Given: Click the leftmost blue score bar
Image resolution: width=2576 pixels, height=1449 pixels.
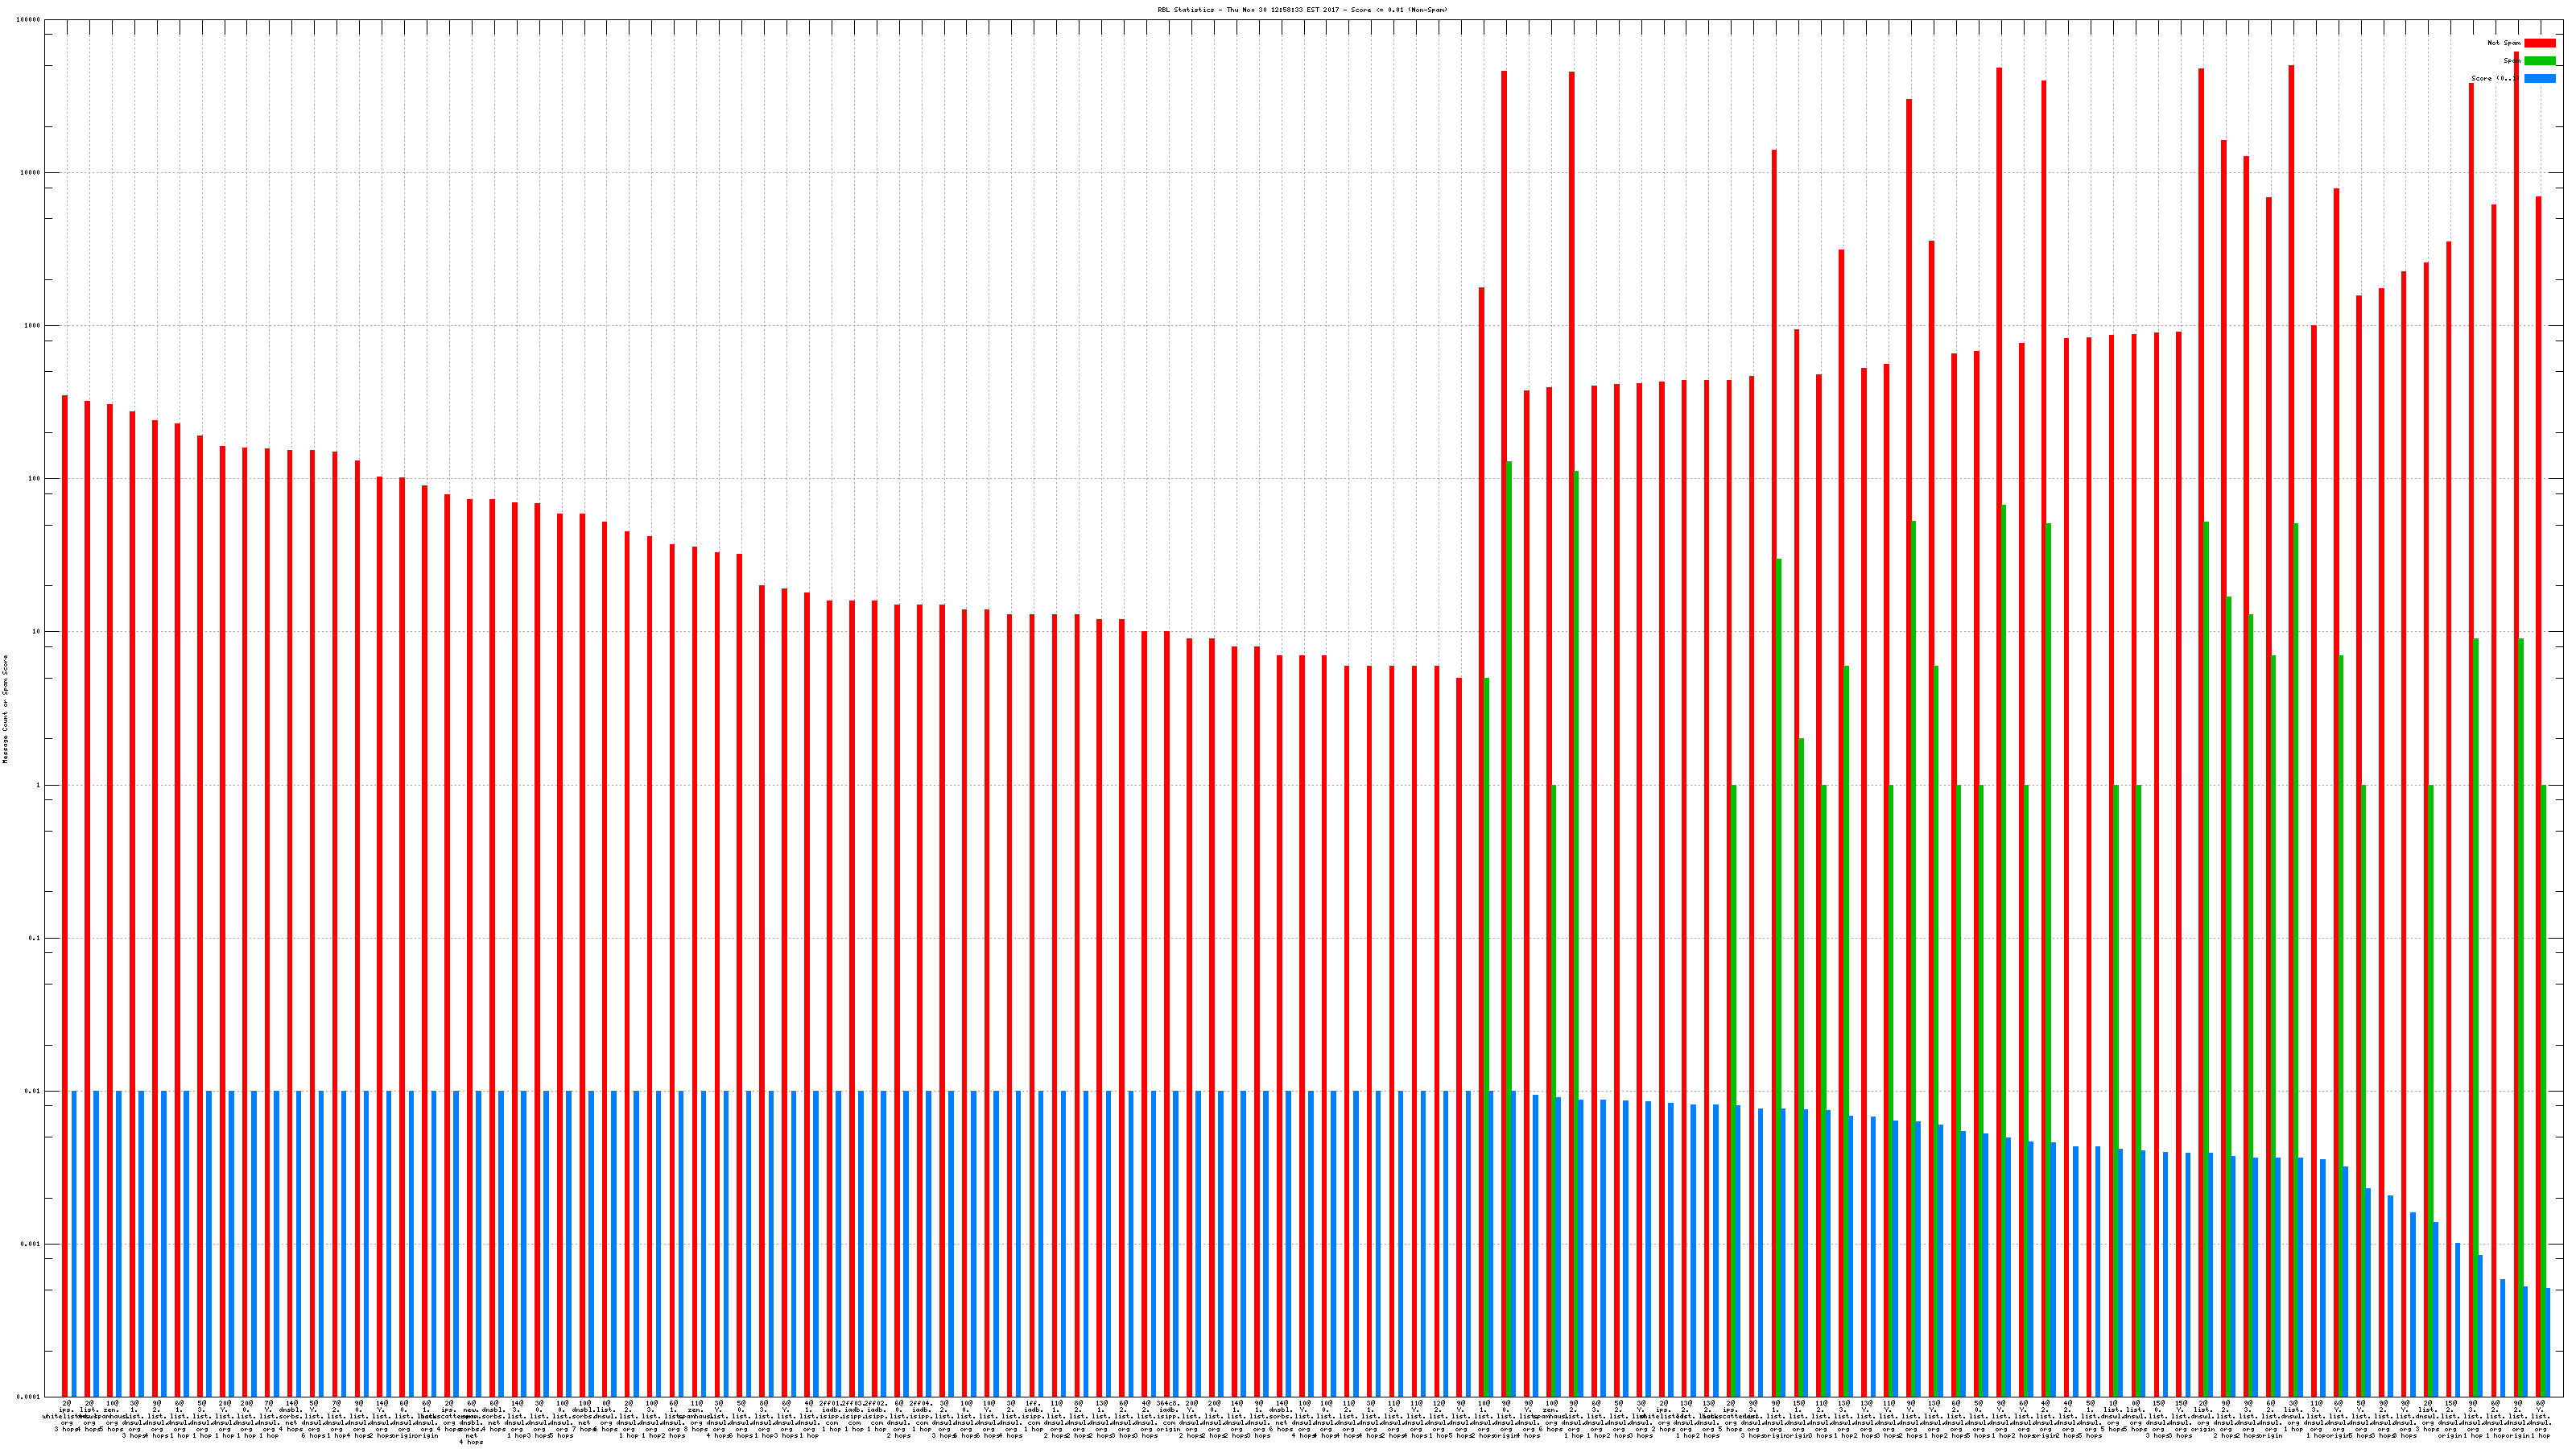Looking at the screenshot, I should pos(74,1245).
